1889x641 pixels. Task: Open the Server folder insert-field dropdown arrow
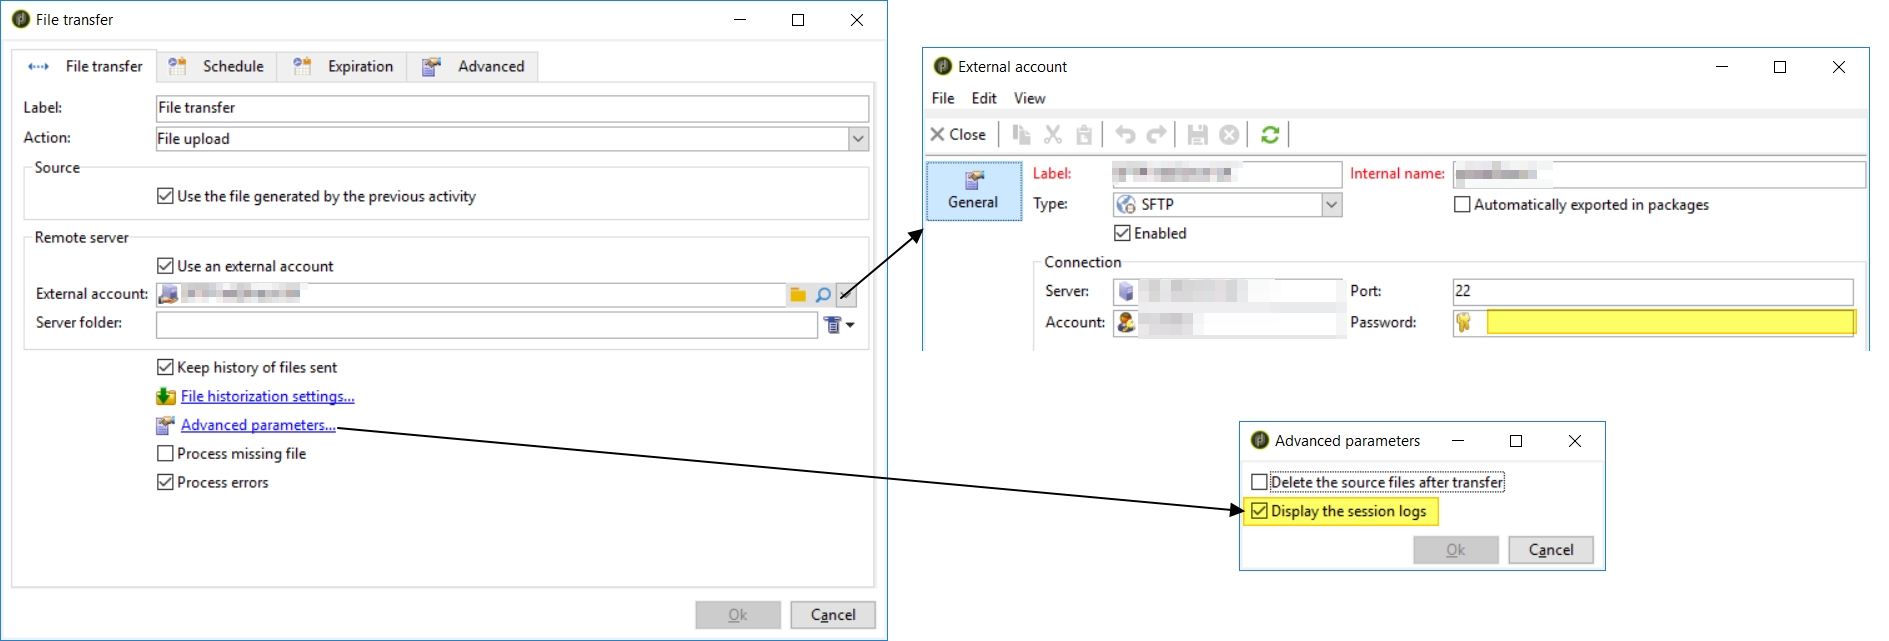pyautogui.click(x=850, y=325)
